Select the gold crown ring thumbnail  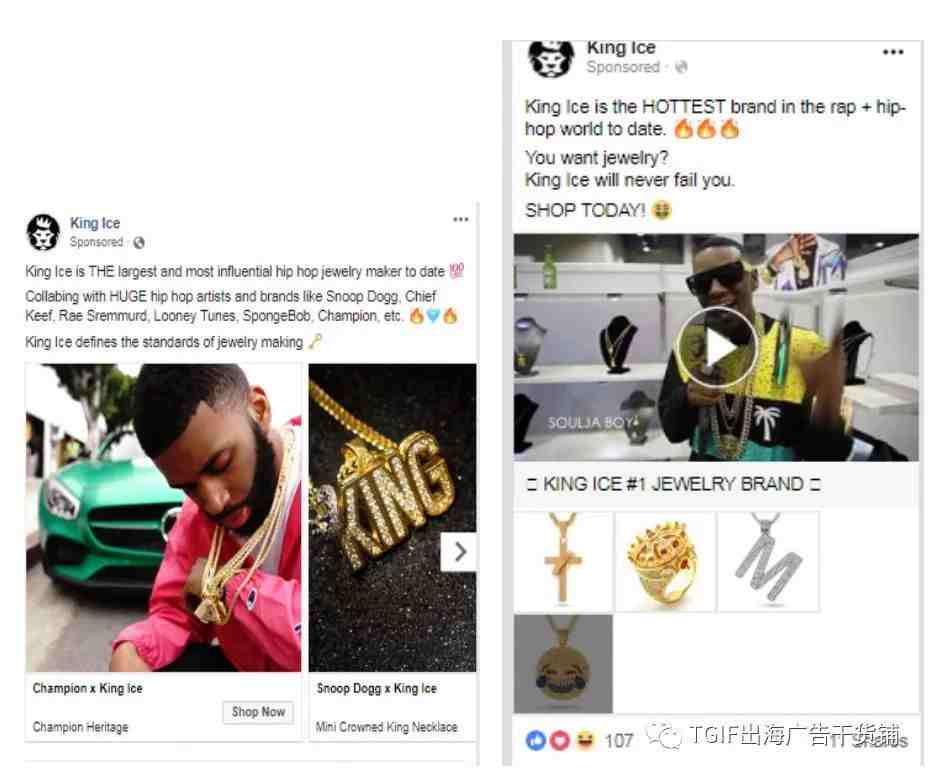(665, 561)
